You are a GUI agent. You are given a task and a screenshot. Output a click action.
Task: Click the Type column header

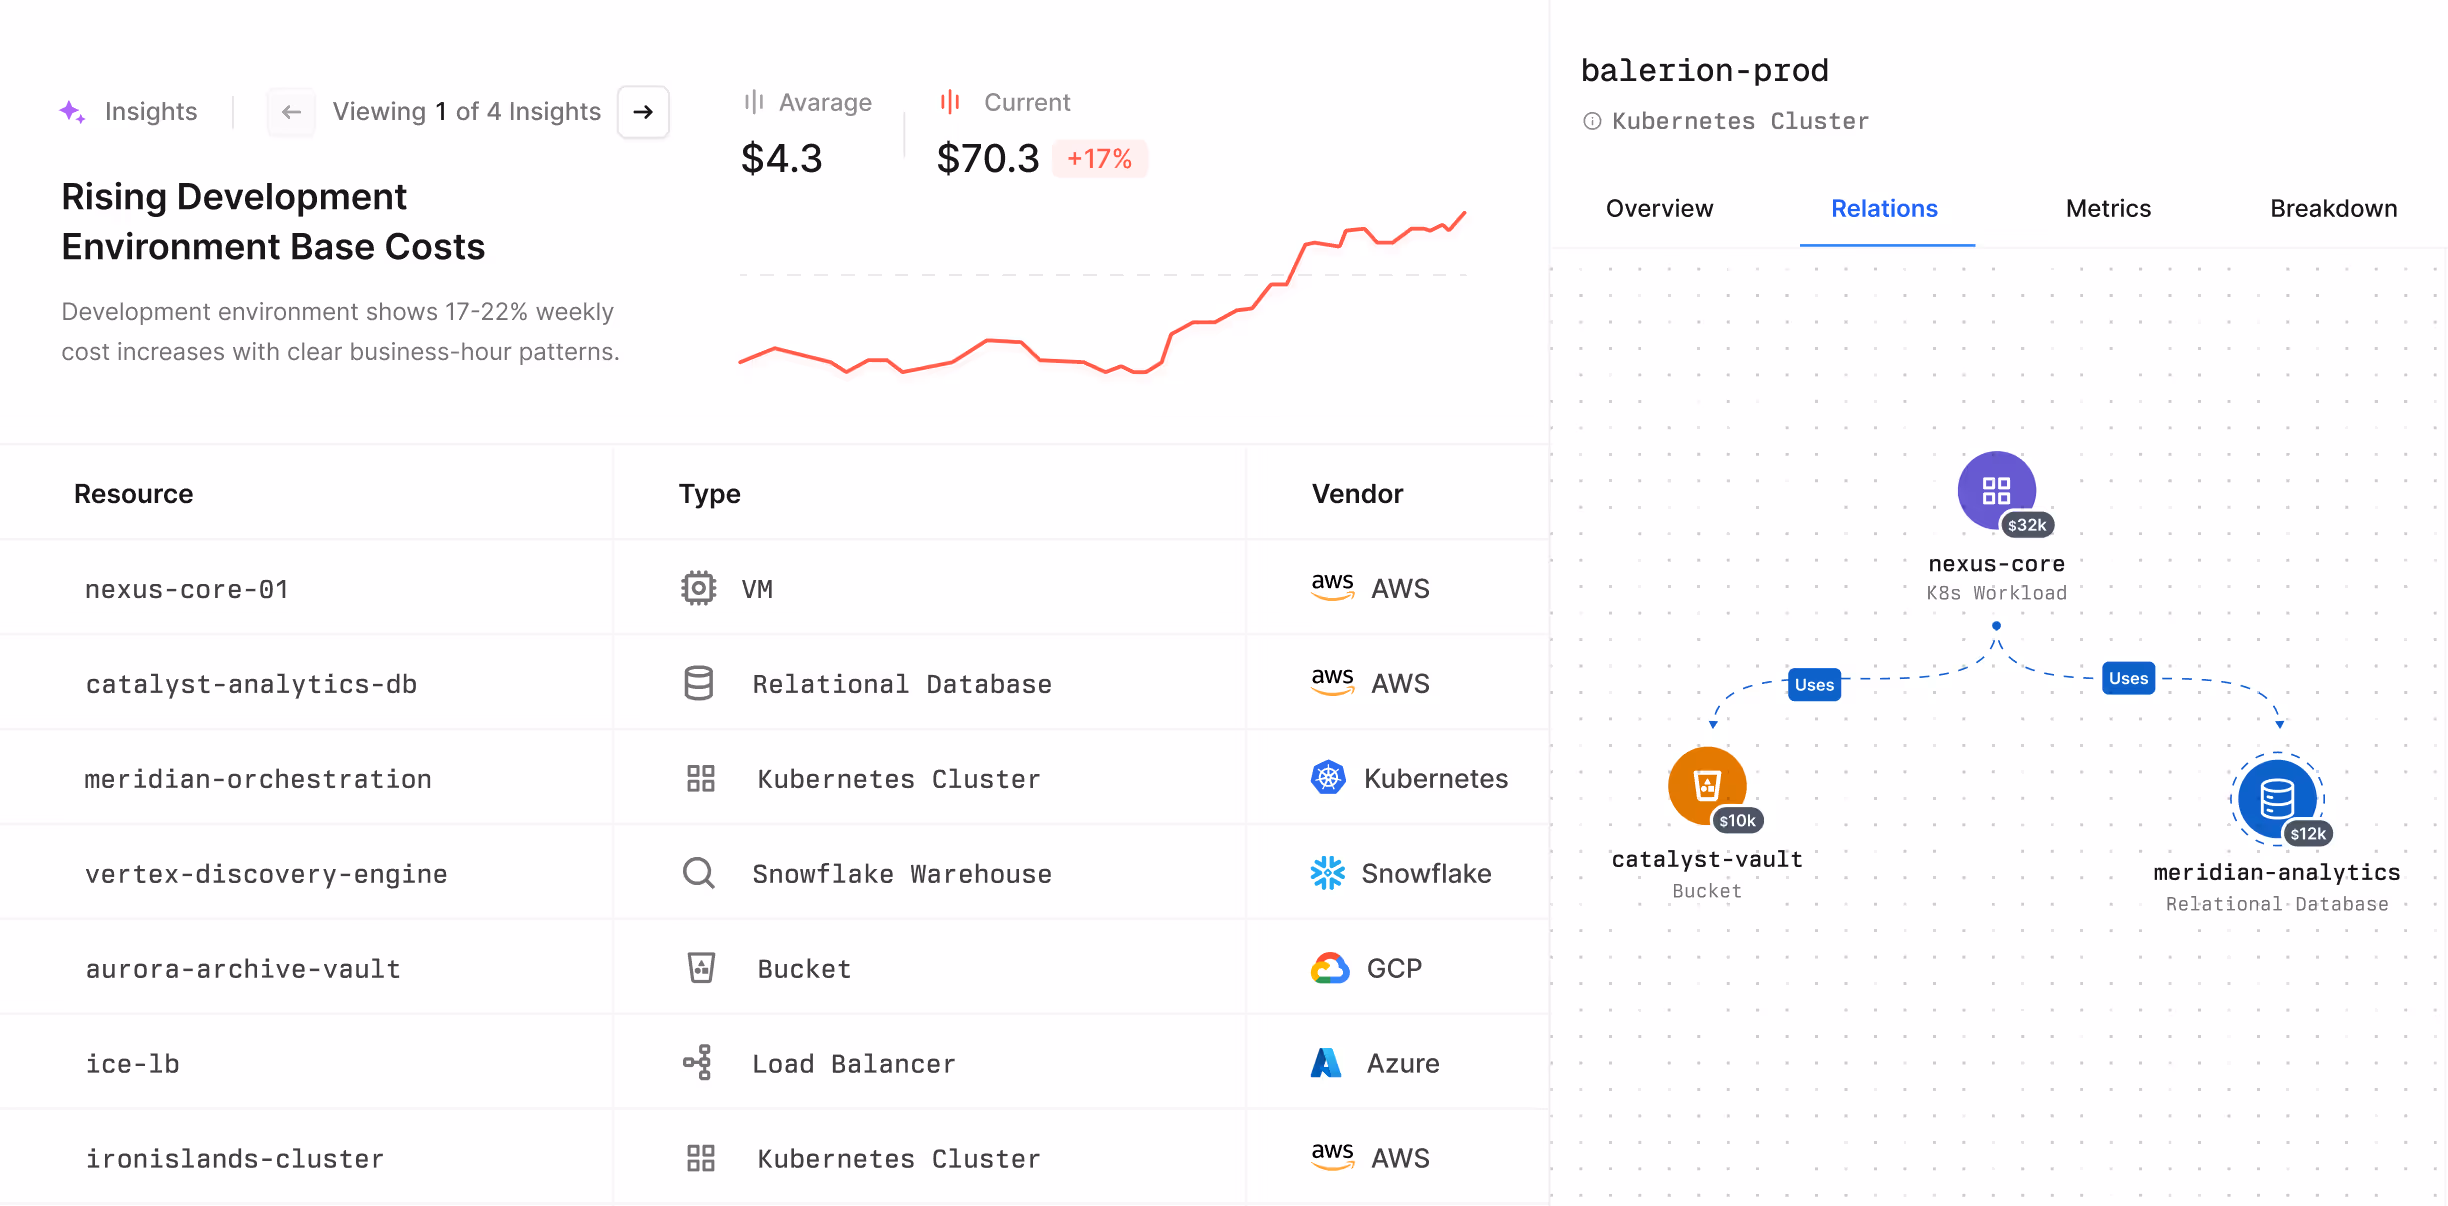[x=709, y=494]
